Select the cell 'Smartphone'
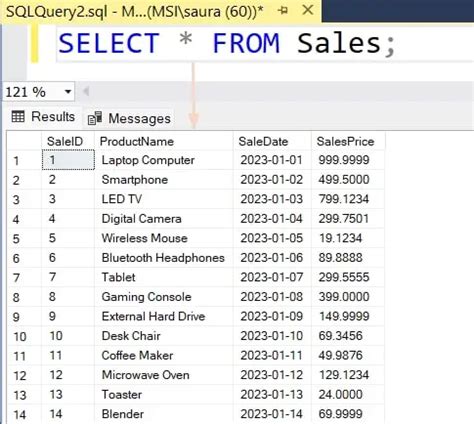The height and width of the screenshot is (424, 474). [x=164, y=180]
